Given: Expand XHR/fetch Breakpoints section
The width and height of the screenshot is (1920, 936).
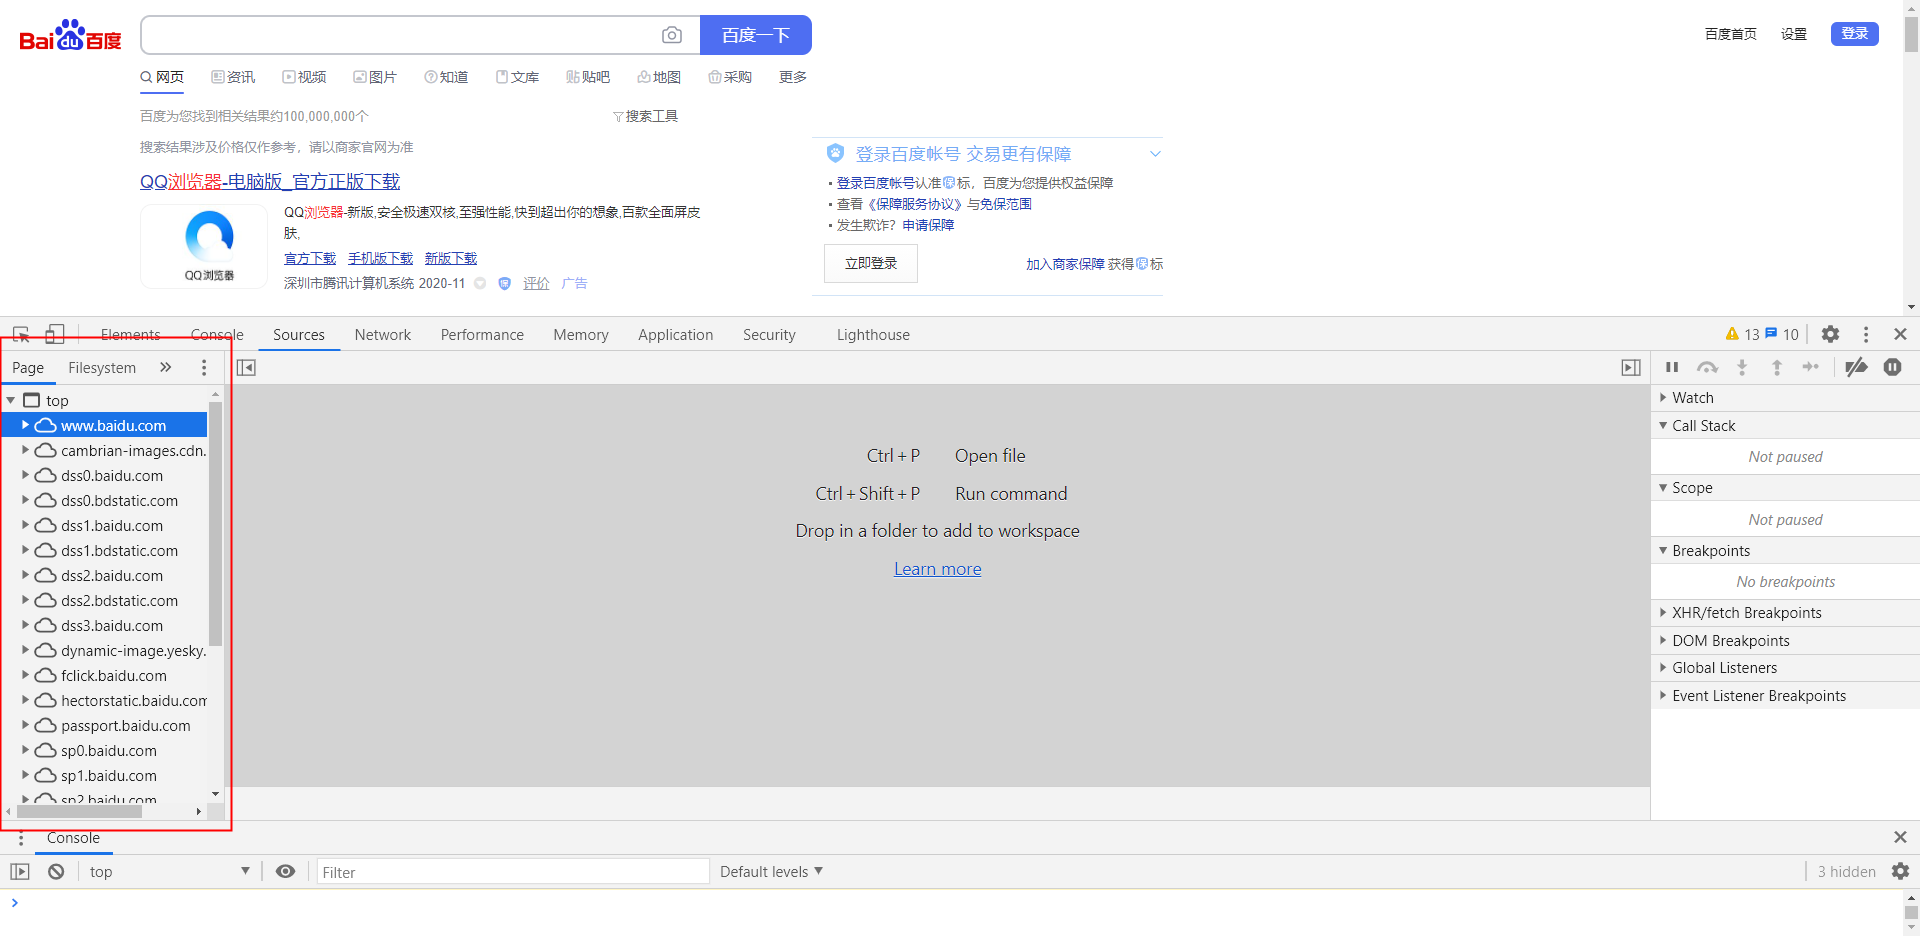Looking at the screenshot, I should pos(1663,613).
